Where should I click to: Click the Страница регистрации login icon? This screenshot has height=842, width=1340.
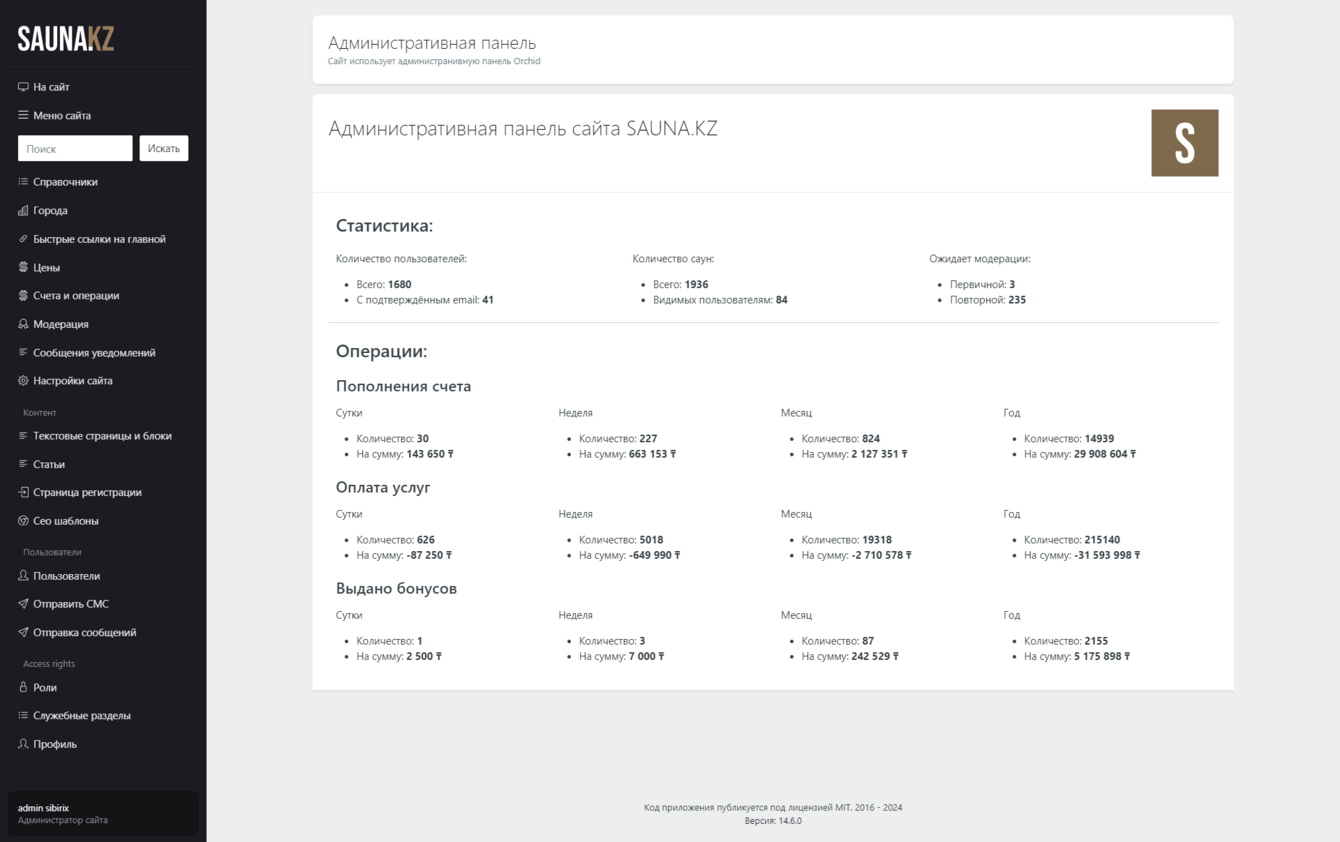pos(23,492)
